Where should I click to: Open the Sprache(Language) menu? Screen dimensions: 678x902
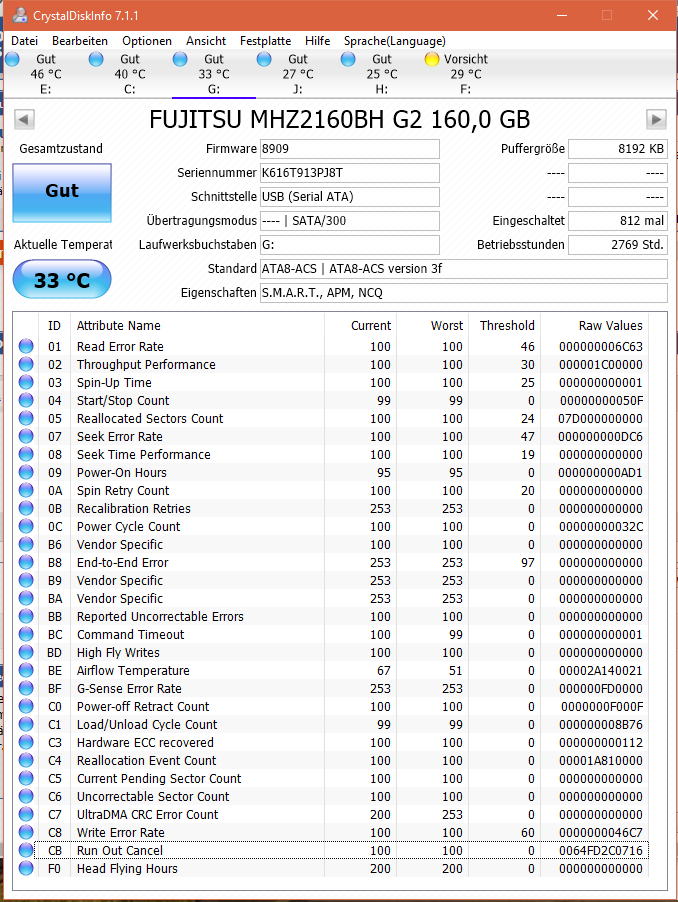pos(394,41)
